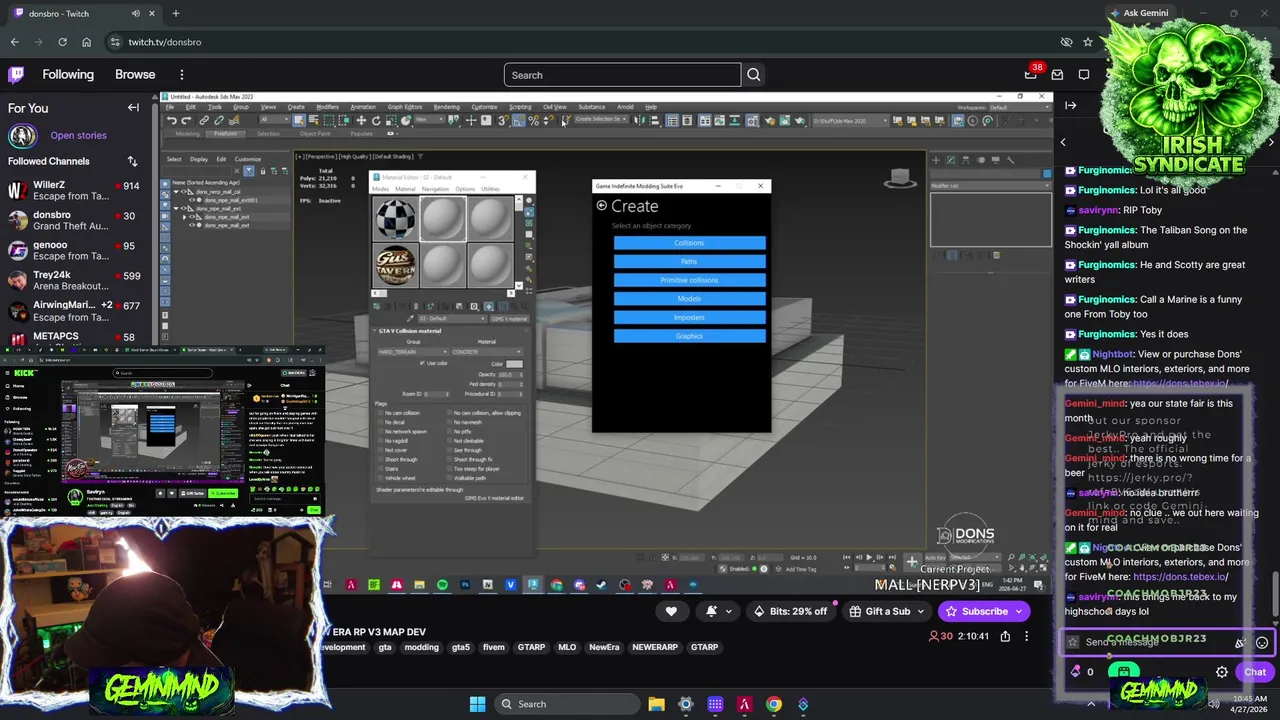Click the Collisions category button
This screenshot has height=720, width=1280.
[689, 243]
